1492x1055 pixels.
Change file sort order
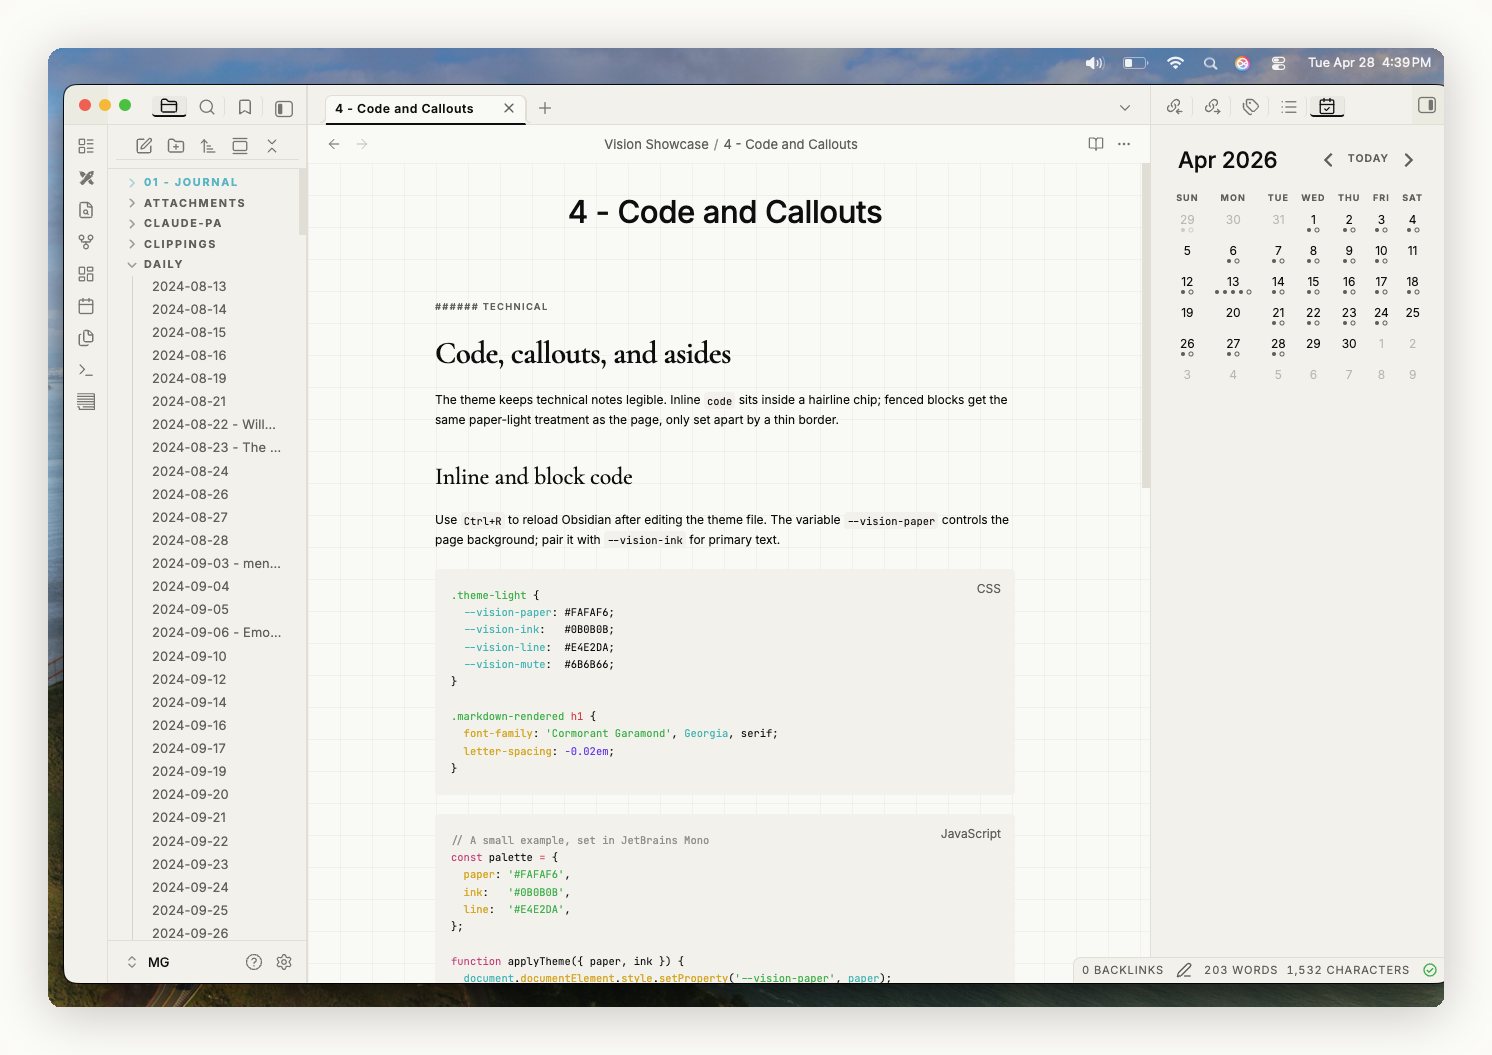point(208,146)
